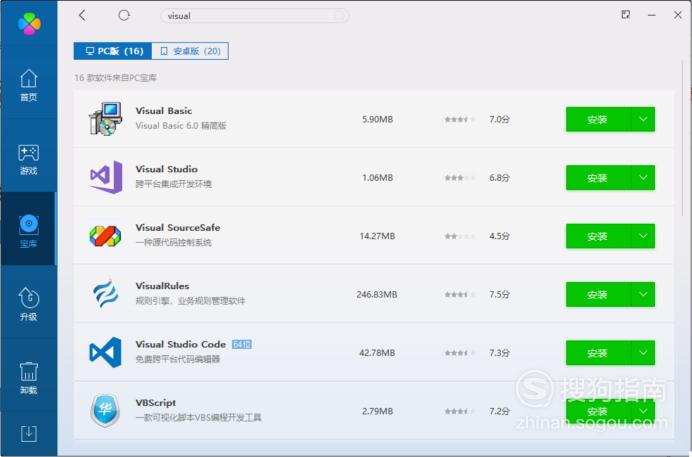Install Visual Studio Code
This screenshot has height=457, width=692.
click(x=598, y=353)
